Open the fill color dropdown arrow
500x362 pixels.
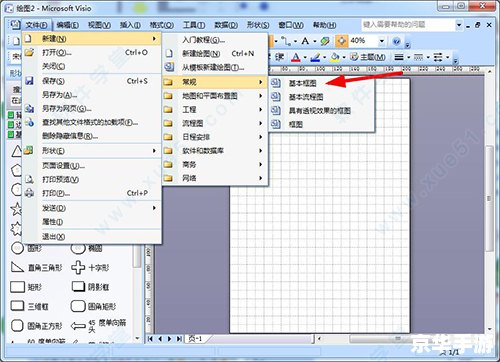tap(344, 57)
